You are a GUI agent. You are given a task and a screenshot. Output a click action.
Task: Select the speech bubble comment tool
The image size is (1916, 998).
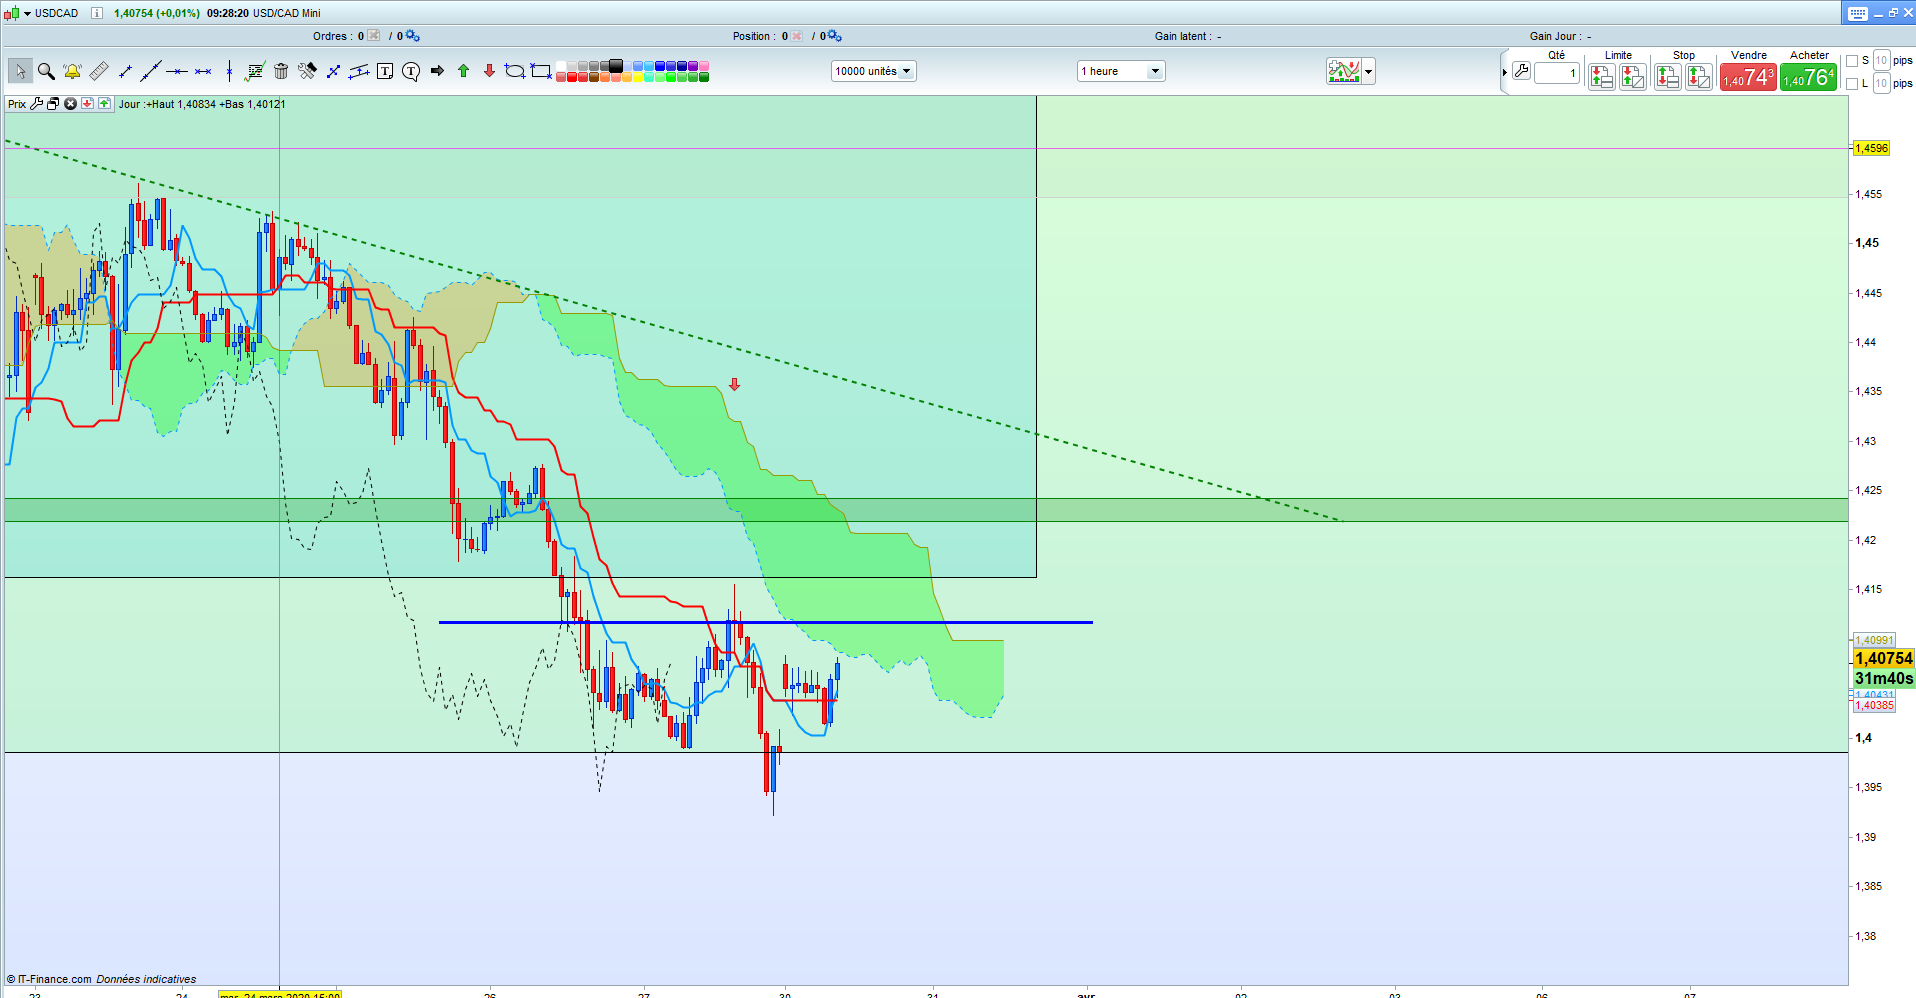coord(411,71)
